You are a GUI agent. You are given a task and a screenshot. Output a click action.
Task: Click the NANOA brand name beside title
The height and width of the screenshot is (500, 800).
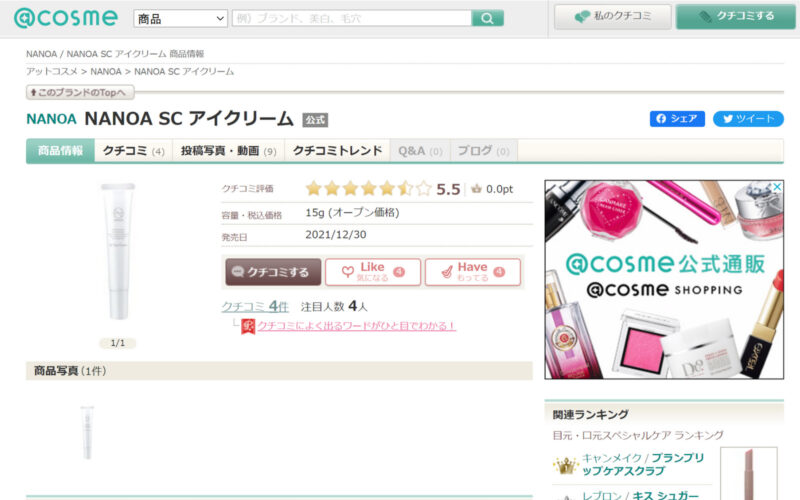click(x=52, y=119)
